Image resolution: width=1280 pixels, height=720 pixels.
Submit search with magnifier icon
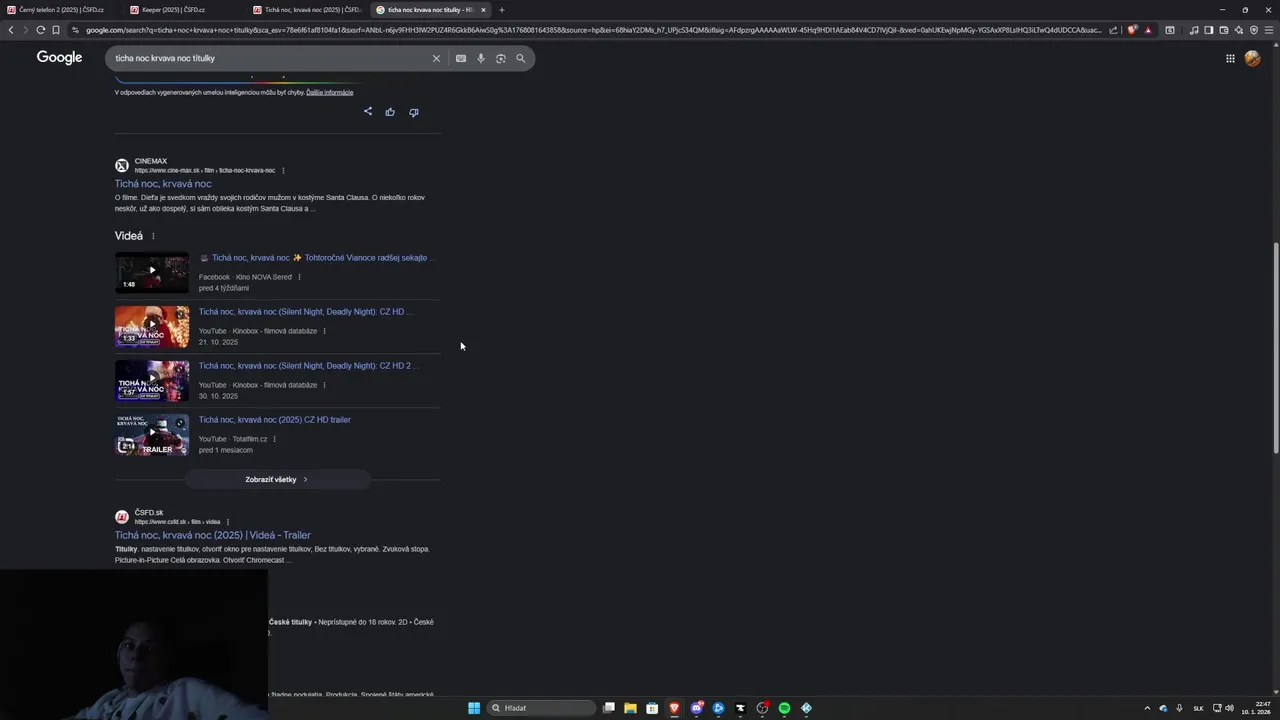coord(521,58)
